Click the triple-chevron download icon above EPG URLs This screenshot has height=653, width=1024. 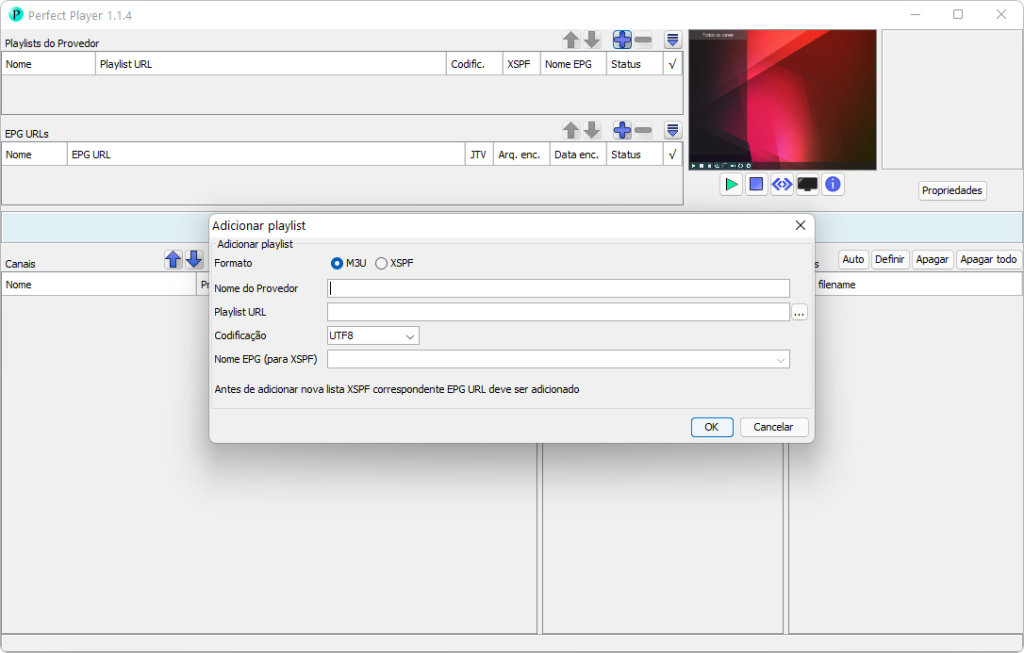(x=673, y=130)
